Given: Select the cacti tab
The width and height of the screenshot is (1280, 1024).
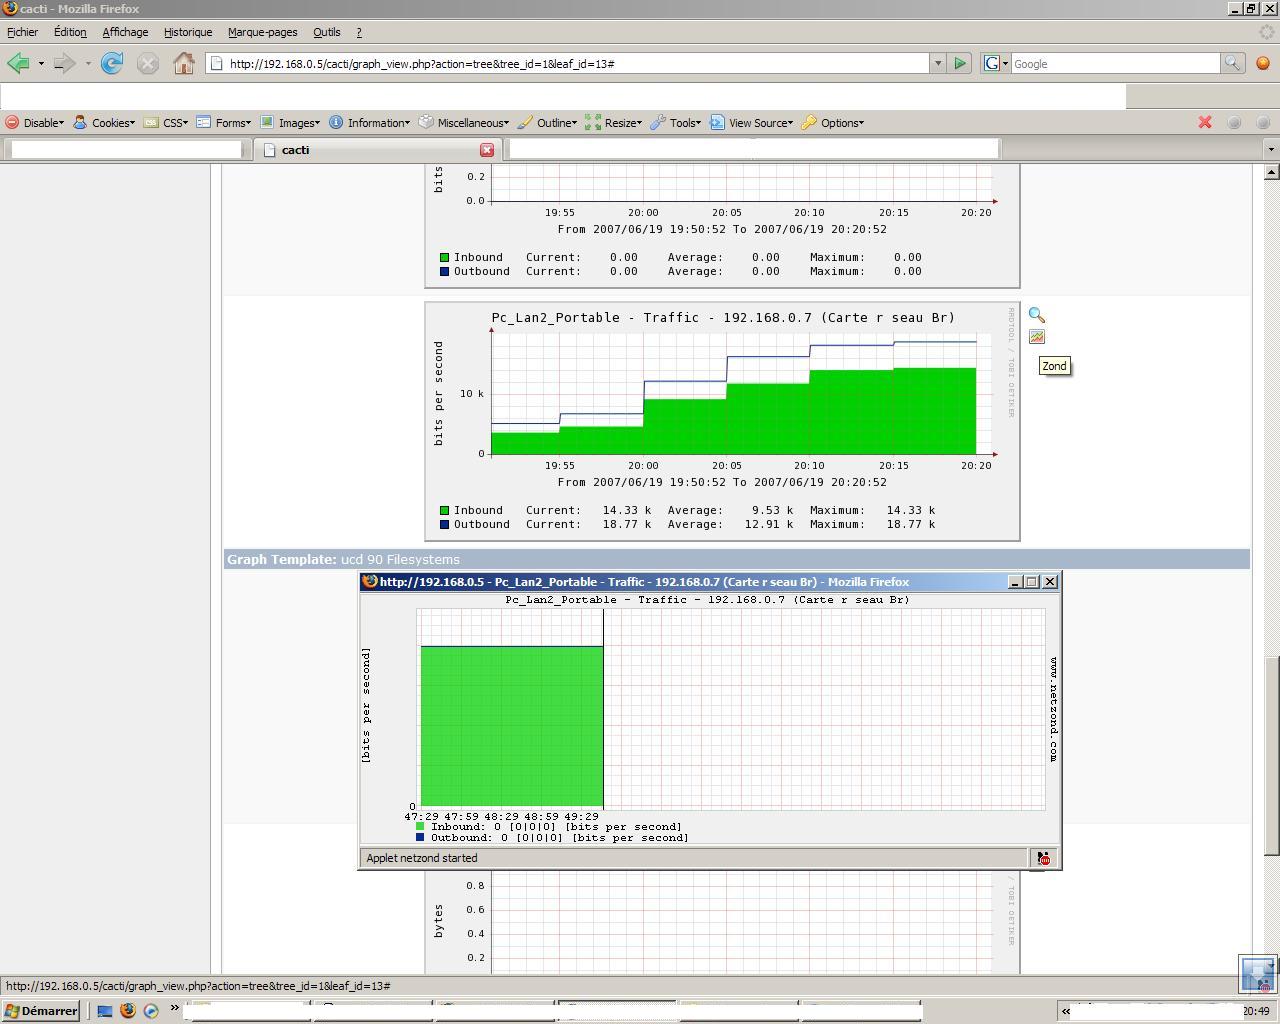Looking at the screenshot, I should click(376, 149).
